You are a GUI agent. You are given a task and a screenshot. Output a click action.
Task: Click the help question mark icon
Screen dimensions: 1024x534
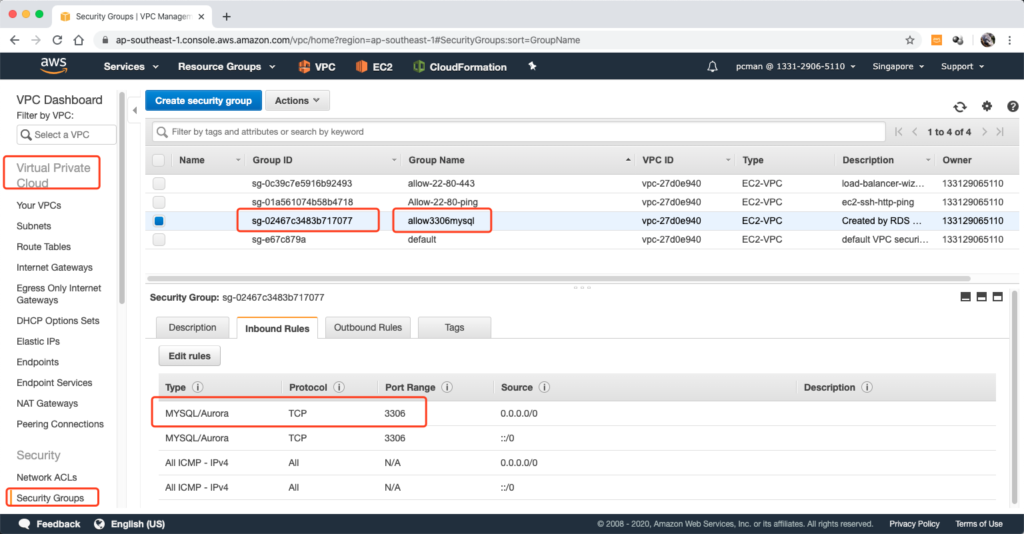click(1012, 107)
